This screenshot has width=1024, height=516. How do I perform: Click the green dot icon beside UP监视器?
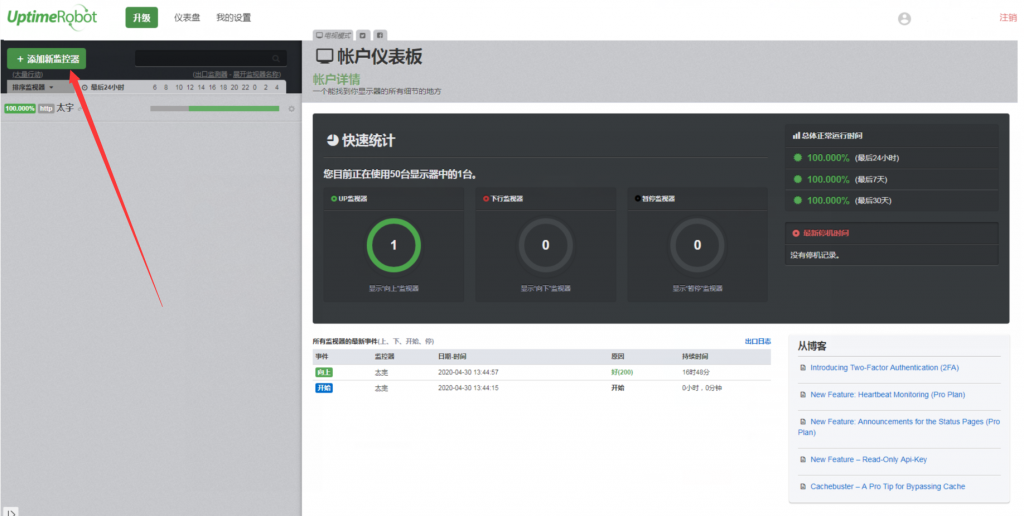coord(334,199)
